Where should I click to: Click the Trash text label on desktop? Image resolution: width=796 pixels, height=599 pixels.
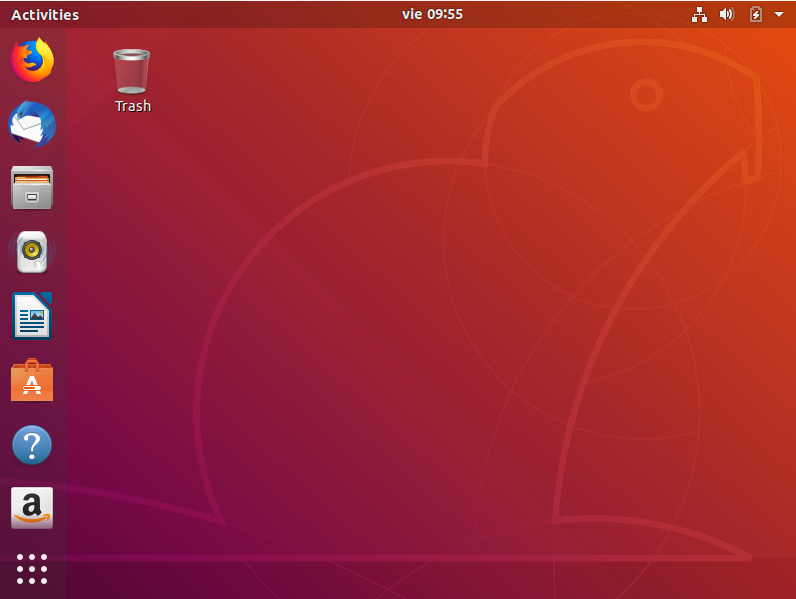coord(132,106)
